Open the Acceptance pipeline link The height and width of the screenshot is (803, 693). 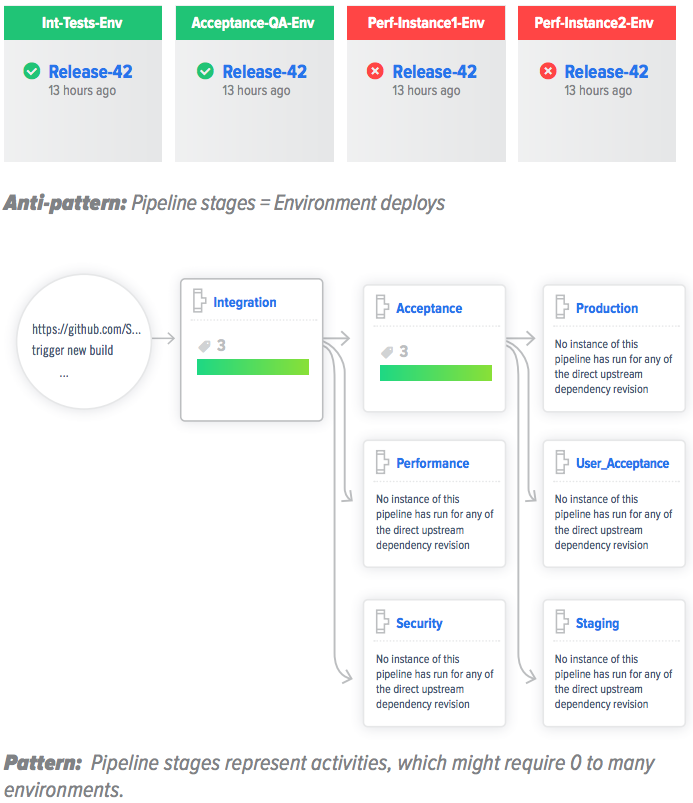pyautogui.click(x=429, y=309)
